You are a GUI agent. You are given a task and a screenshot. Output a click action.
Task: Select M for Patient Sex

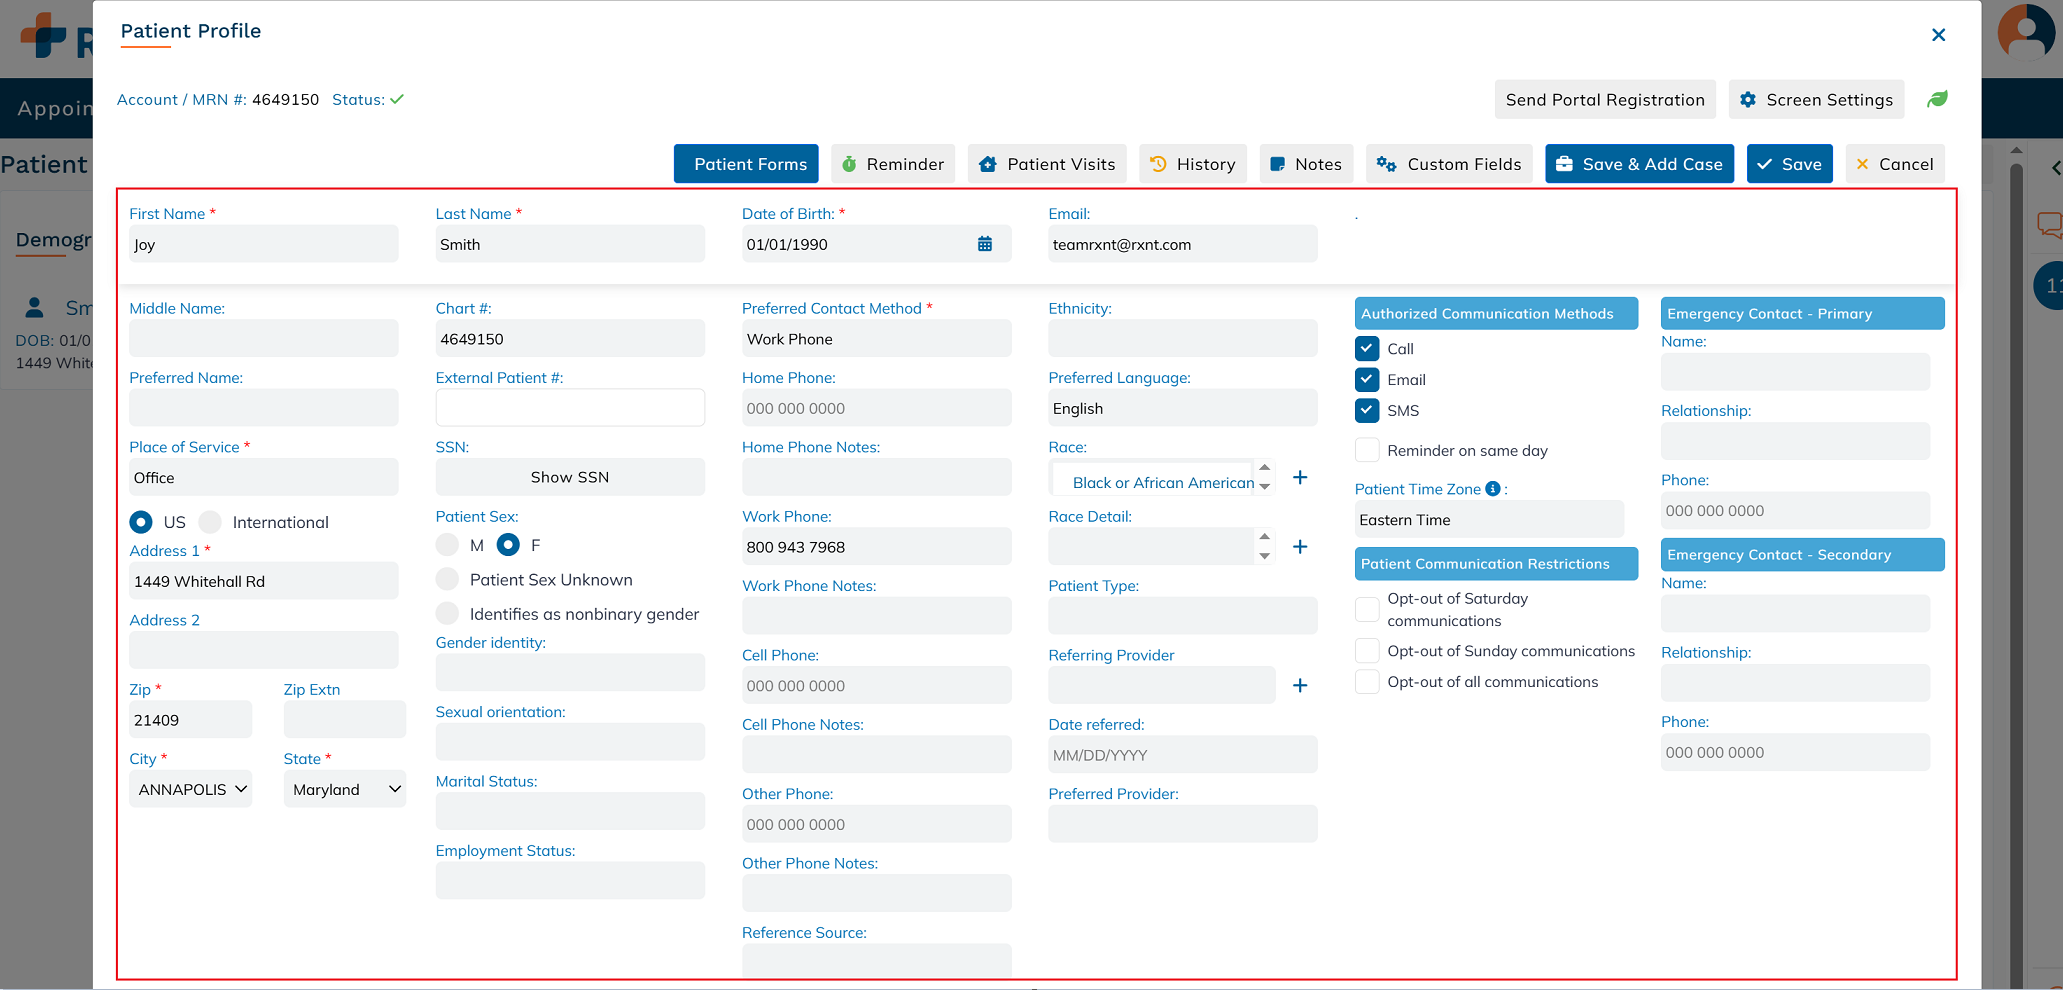pyautogui.click(x=447, y=545)
